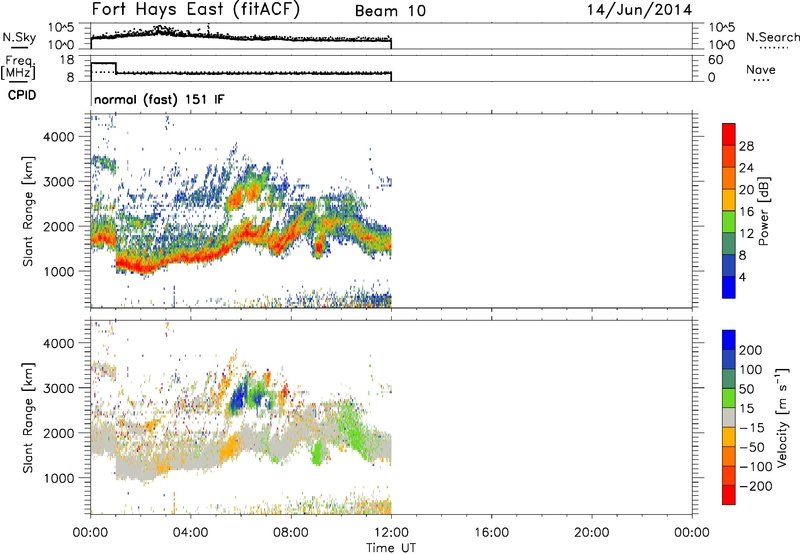Click the "16:00" time axis tick
The width and height of the screenshot is (800, 554).
491,533
